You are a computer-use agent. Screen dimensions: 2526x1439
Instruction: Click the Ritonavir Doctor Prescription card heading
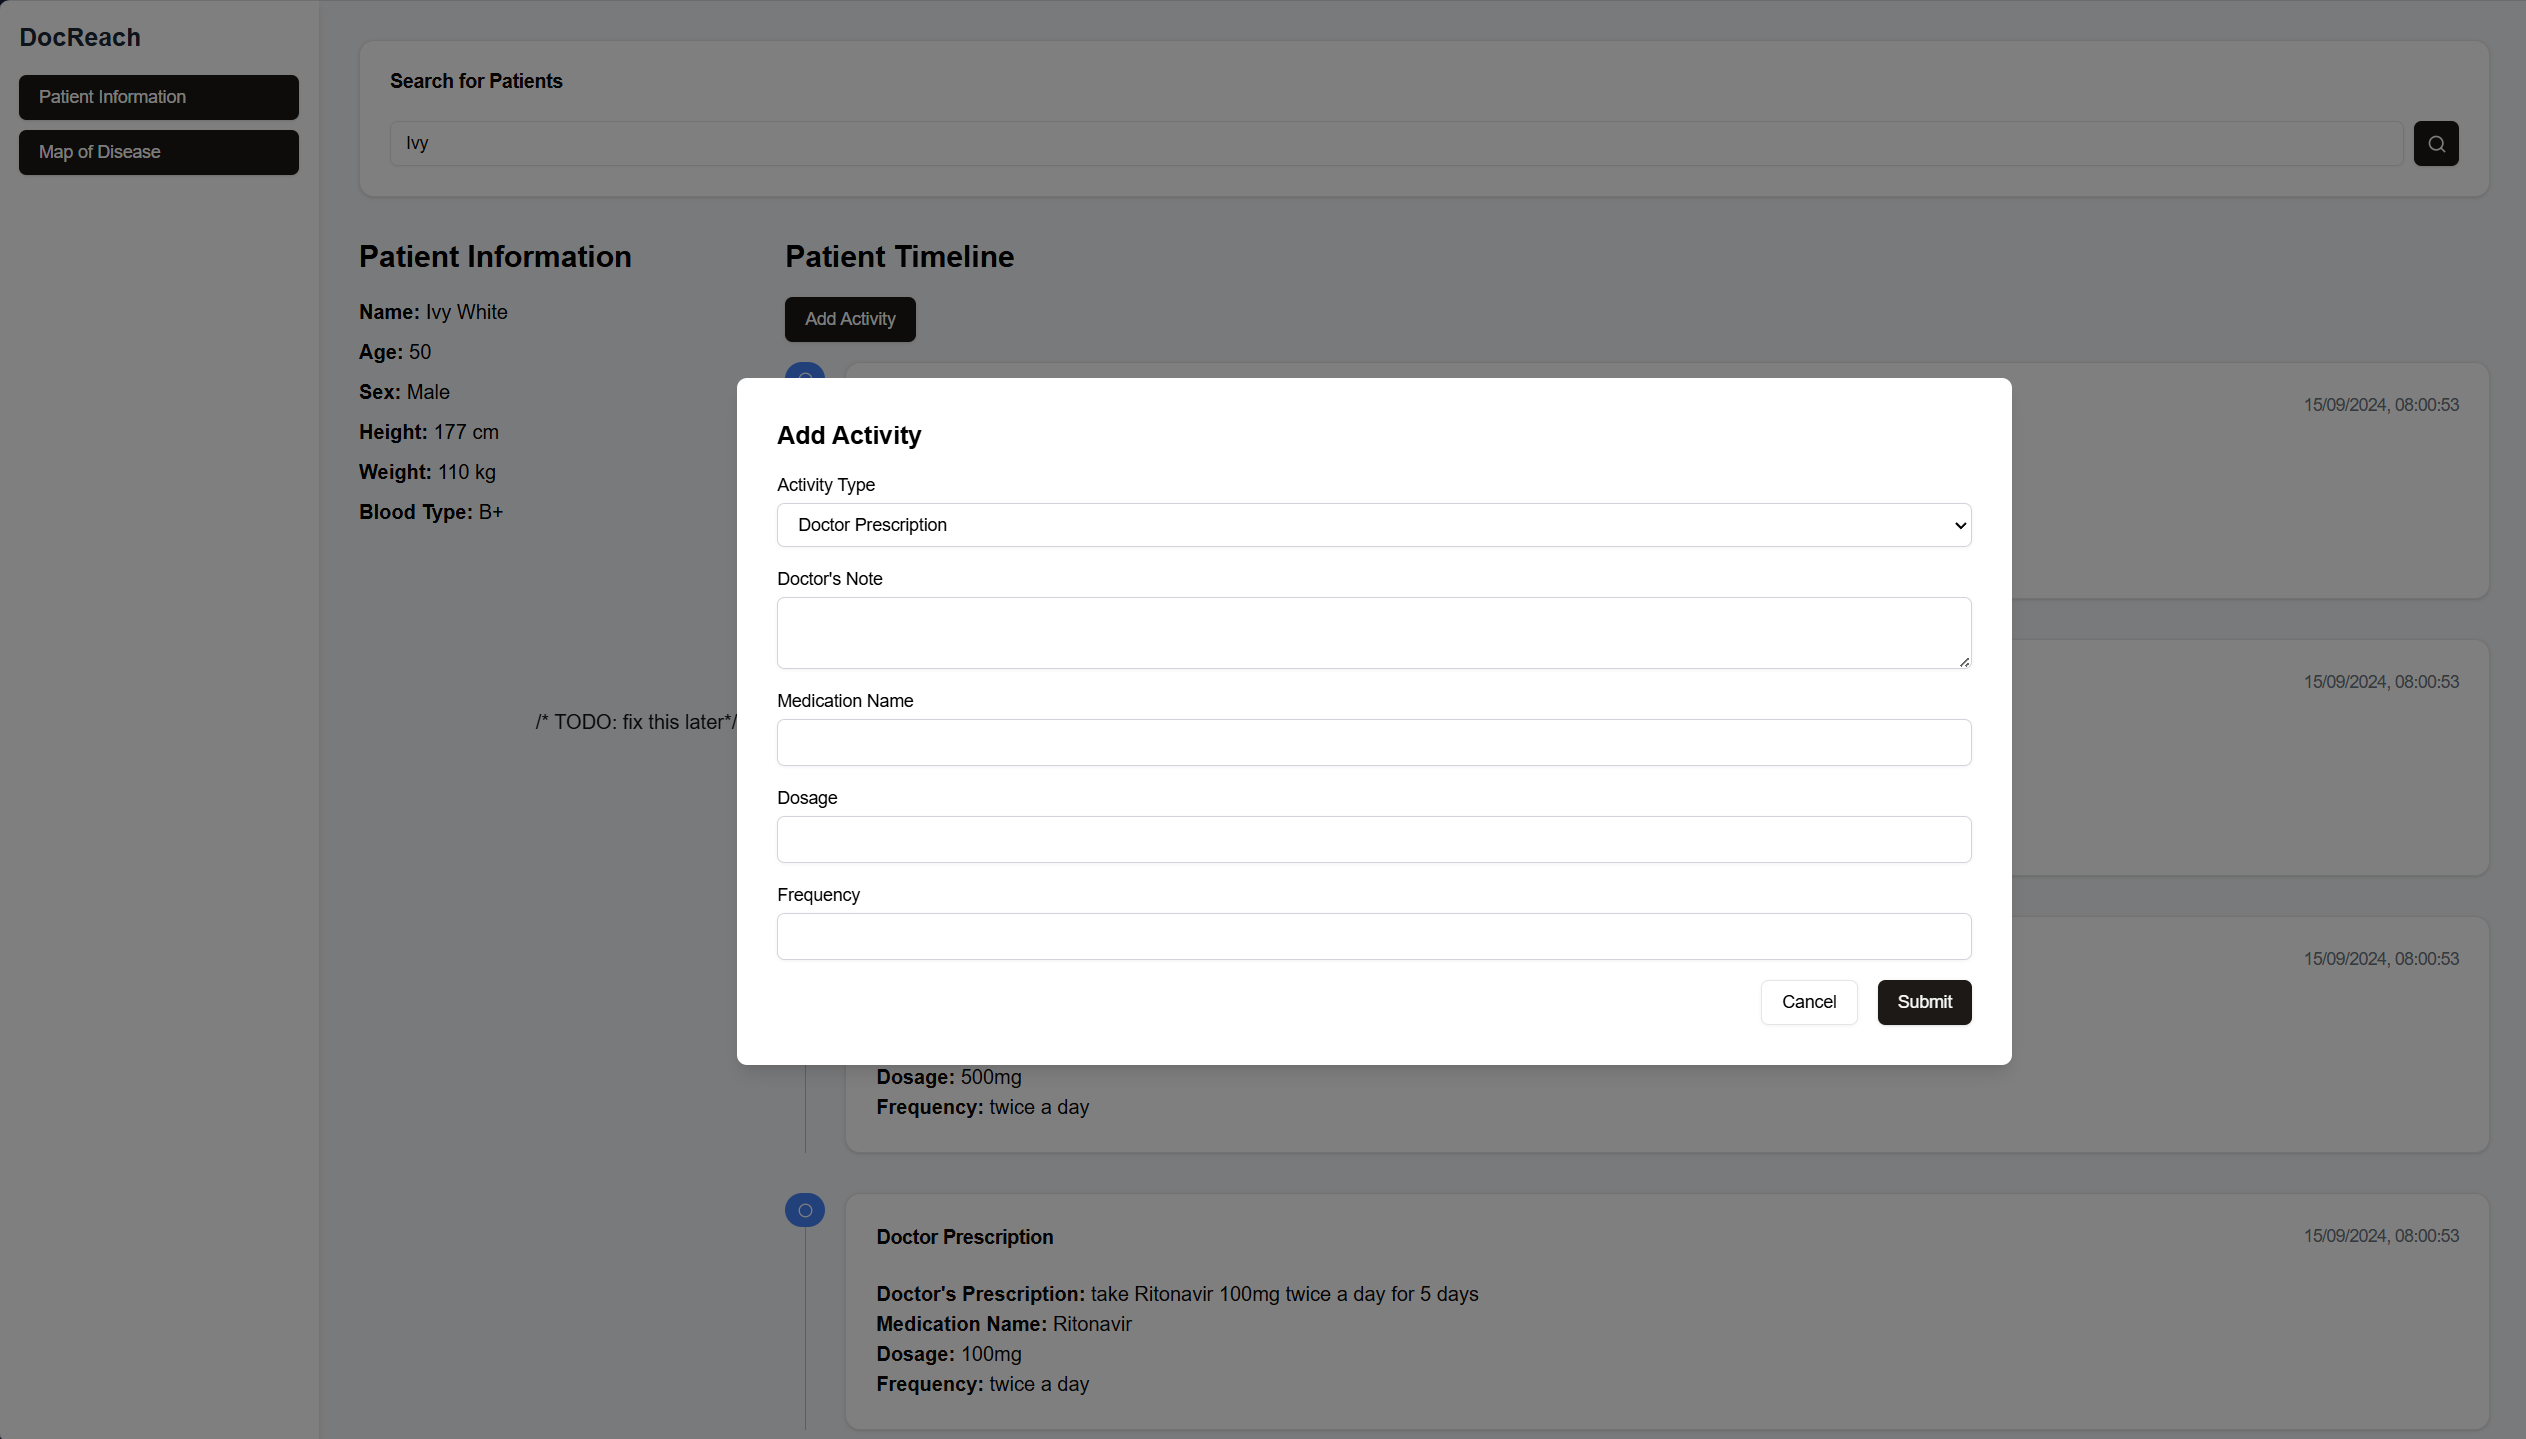click(964, 1237)
